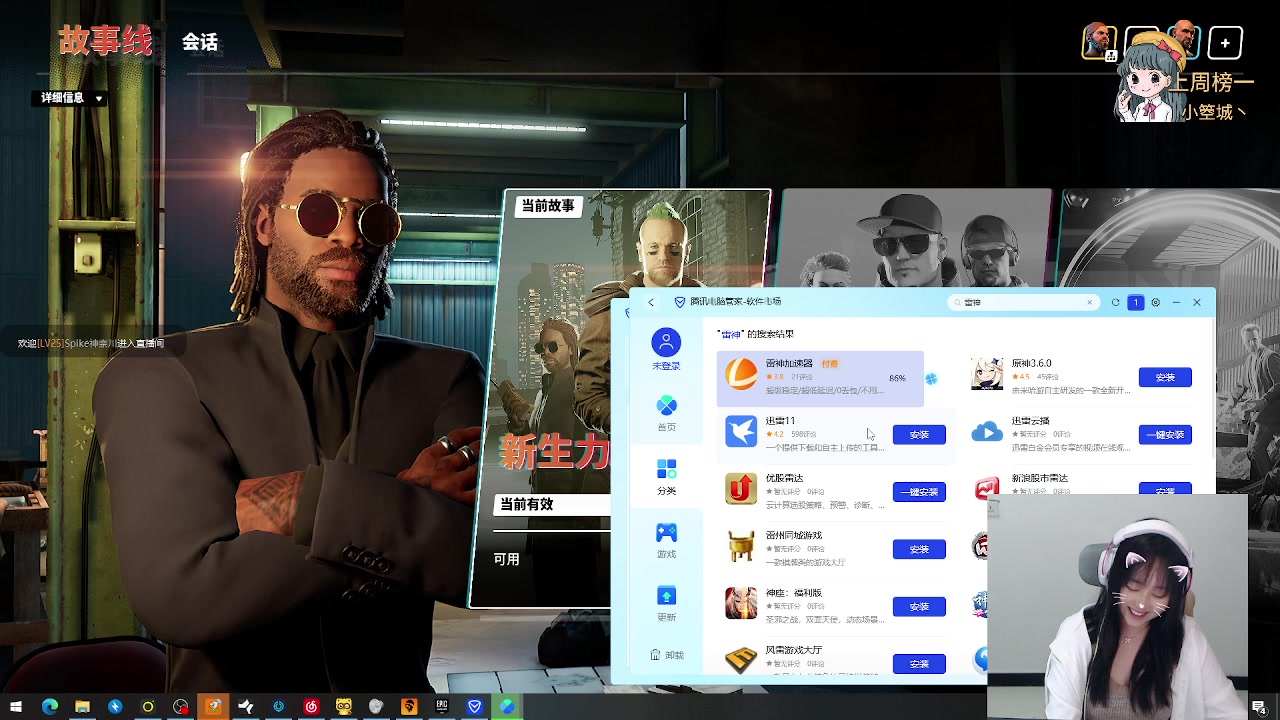Go back in Tencent PC Manager window
The image size is (1280, 720).
650,302
